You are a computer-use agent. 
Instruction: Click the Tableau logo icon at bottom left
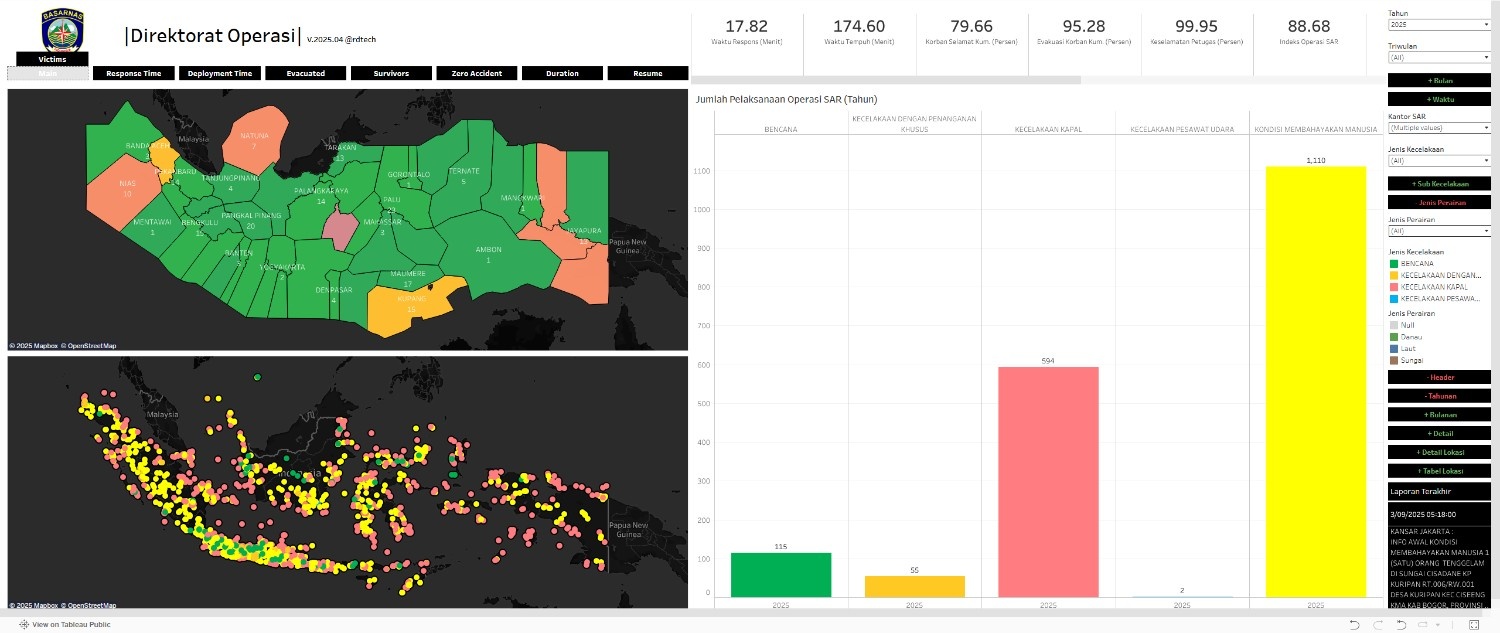23,624
